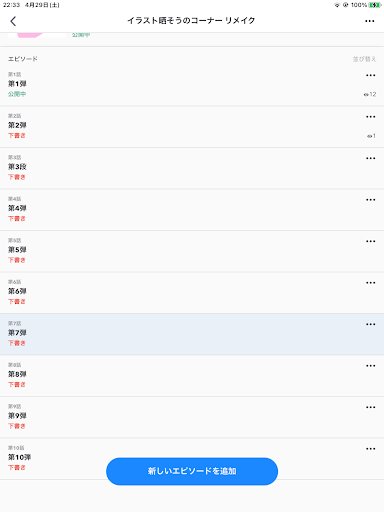Open options menu for 第6弾 episode
The width and height of the screenshot is (384, 512).
coord(371,283)
